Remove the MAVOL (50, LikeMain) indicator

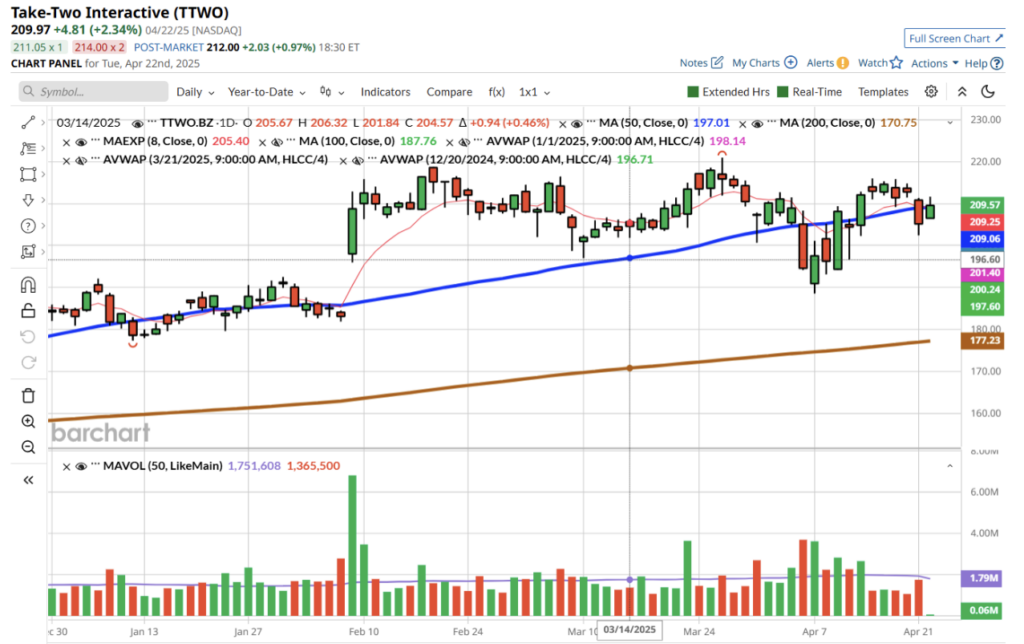point(66,466)
